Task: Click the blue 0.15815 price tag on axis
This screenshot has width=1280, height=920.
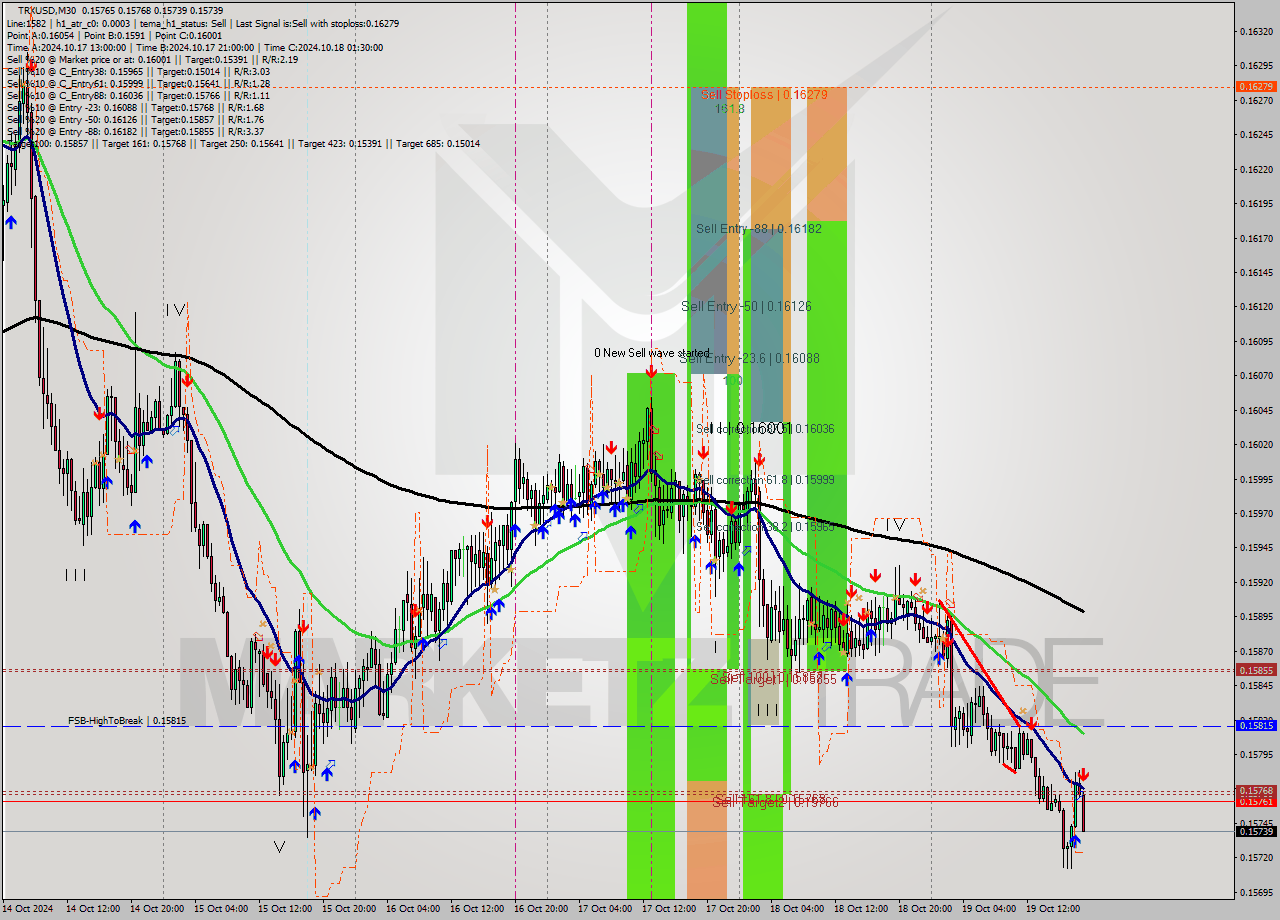Action: [1256, 725]
